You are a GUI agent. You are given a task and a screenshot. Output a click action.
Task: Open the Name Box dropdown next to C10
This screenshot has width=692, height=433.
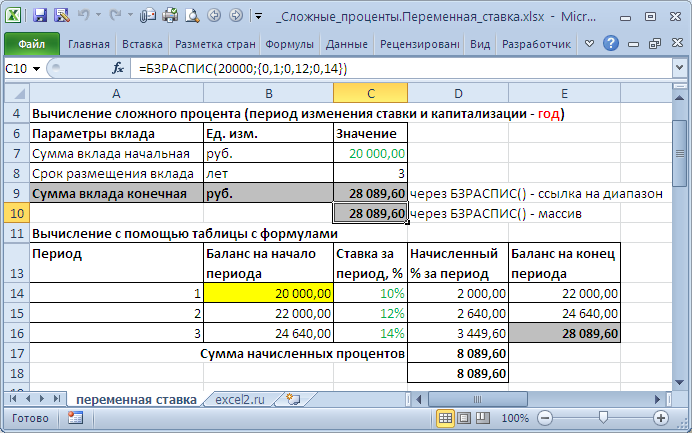pyautogui.click(x=37, y=69)
